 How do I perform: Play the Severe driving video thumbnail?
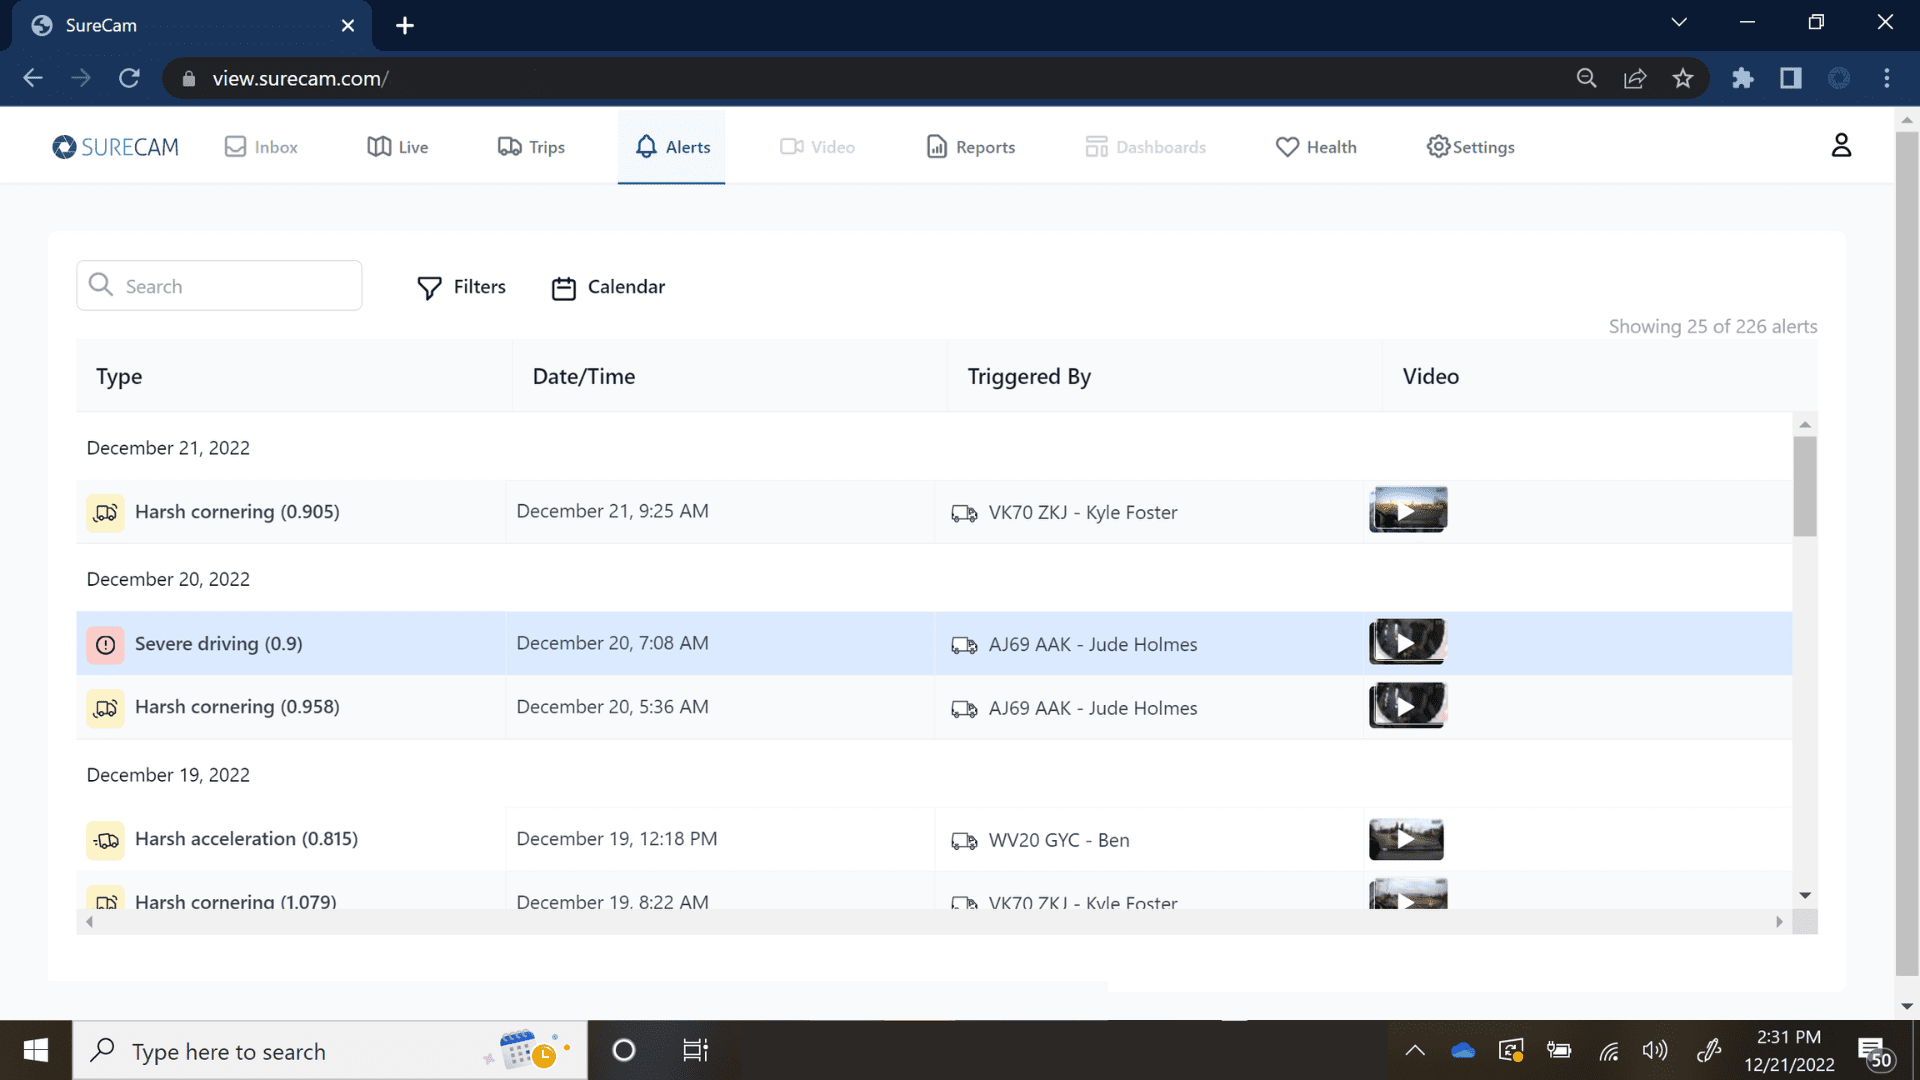coord(1406,642)
